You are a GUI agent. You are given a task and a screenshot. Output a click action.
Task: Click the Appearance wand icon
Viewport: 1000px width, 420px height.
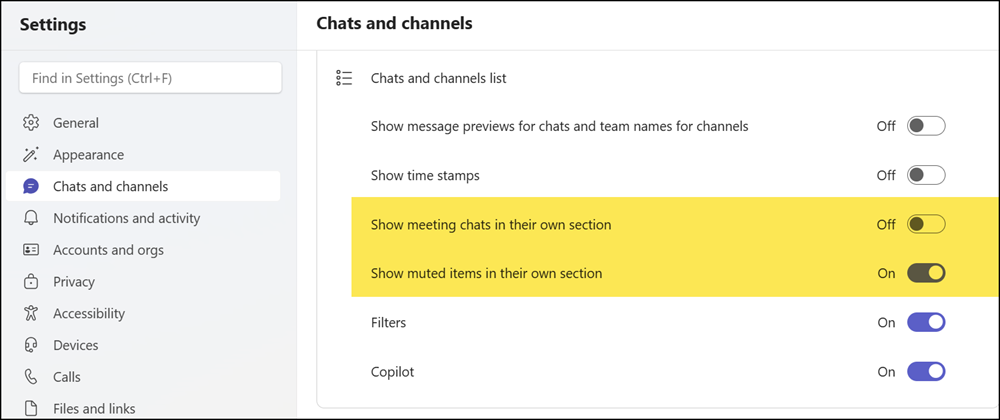pyautogui.click(x=31, y=154)
